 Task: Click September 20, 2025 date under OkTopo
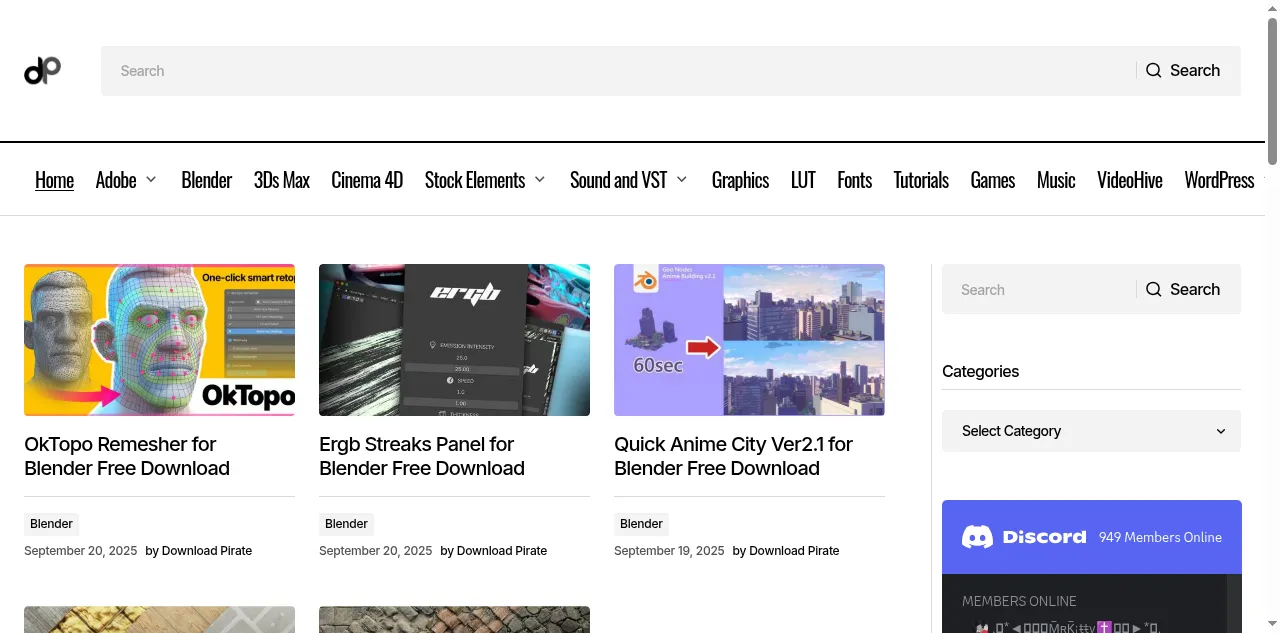point(81,551)
